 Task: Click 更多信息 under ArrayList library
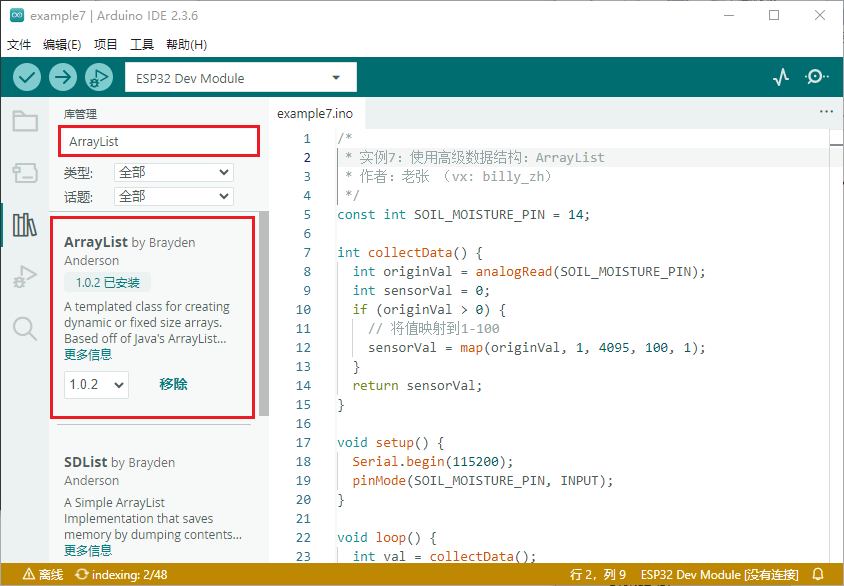click(x=88, y=355)
